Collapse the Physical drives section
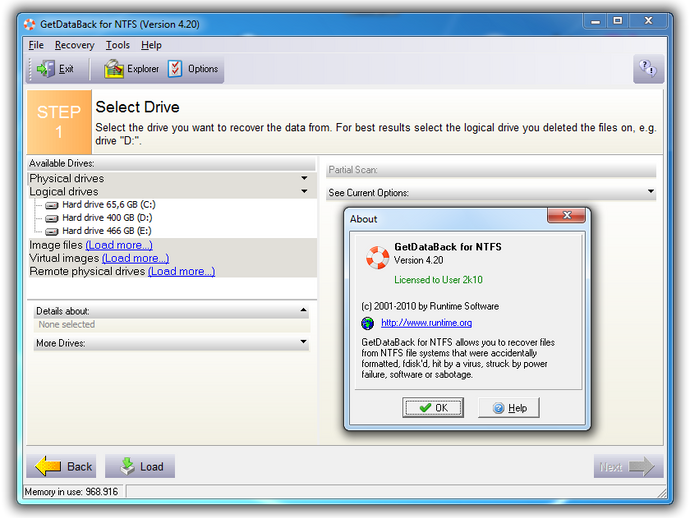The height and width of the screenshot is (518, 690). (304, 178)
